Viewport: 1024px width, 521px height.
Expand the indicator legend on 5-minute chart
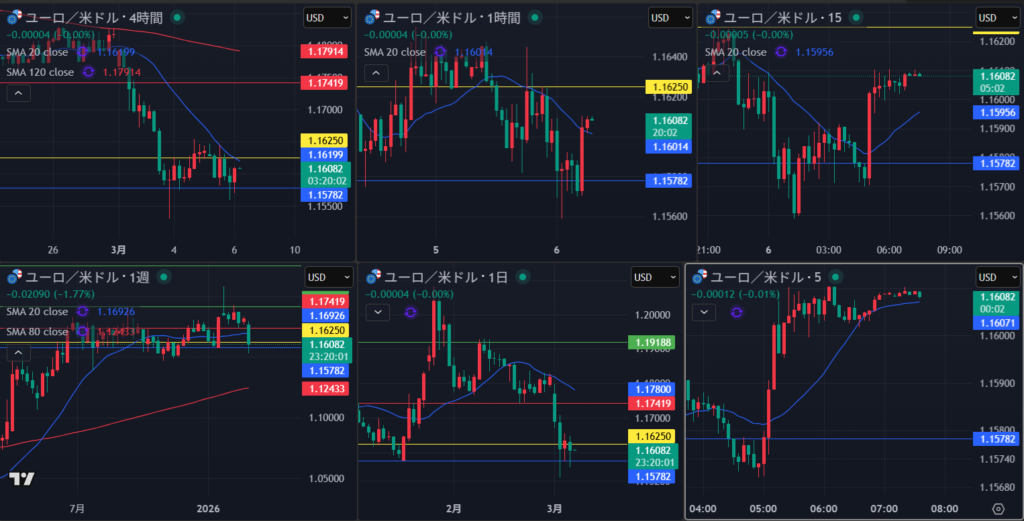[705, 312]
